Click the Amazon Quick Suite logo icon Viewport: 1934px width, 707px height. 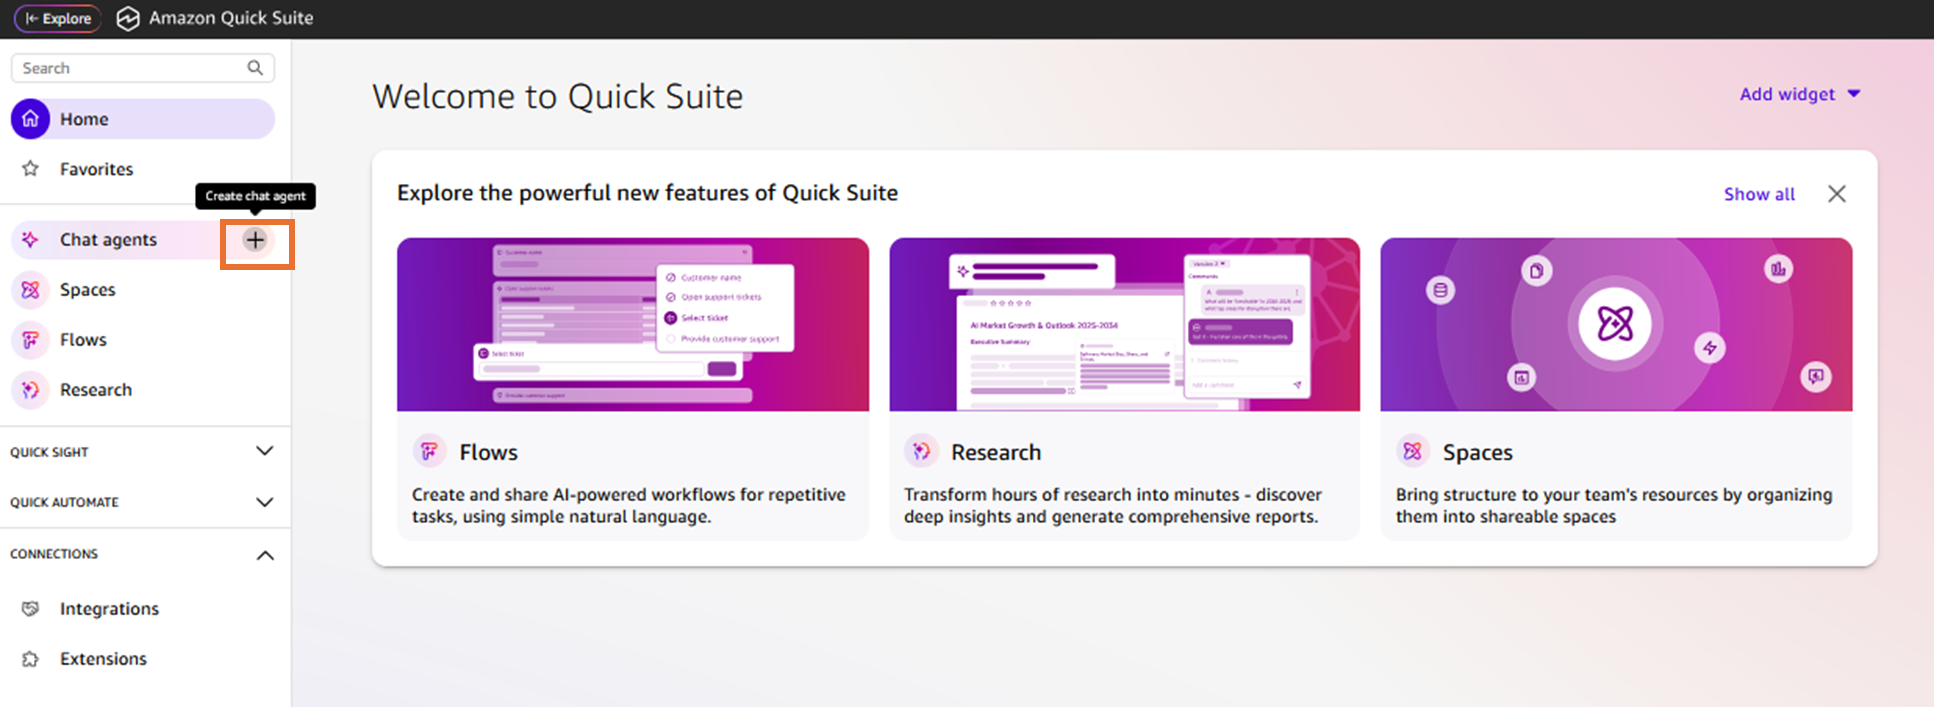coord(128,18)
